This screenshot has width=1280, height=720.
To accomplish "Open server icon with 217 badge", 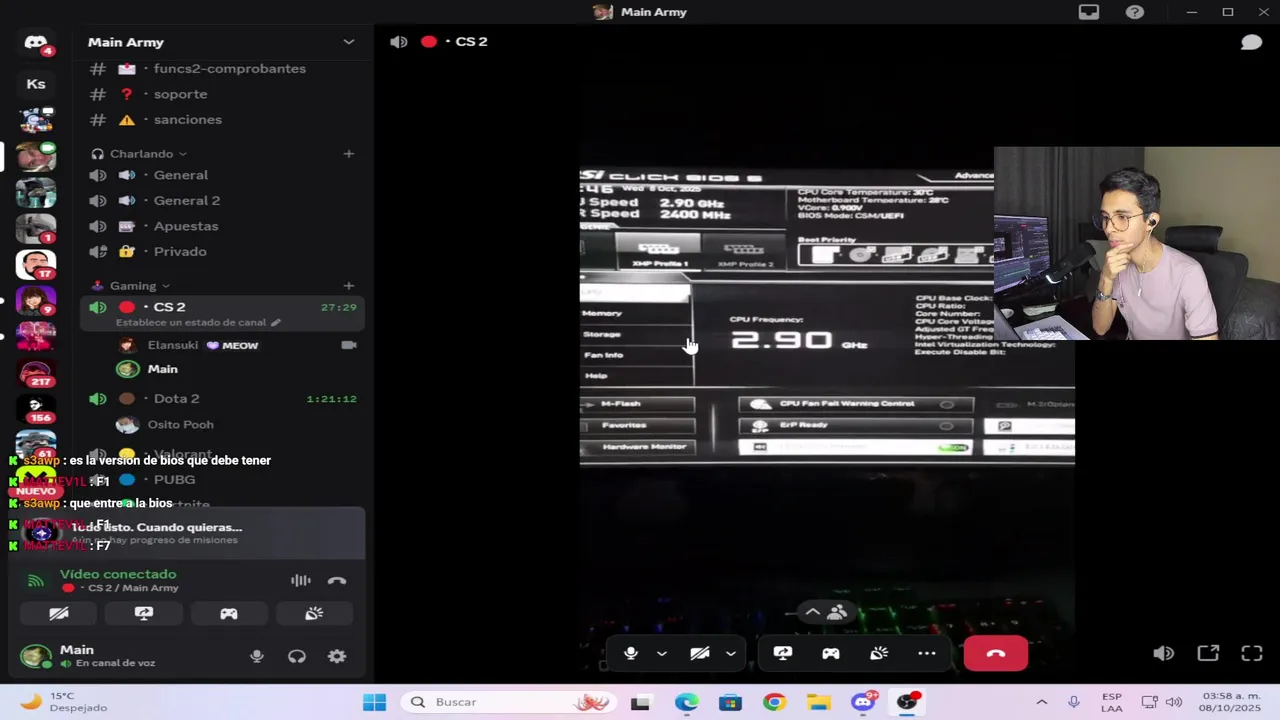I will 36,373.
